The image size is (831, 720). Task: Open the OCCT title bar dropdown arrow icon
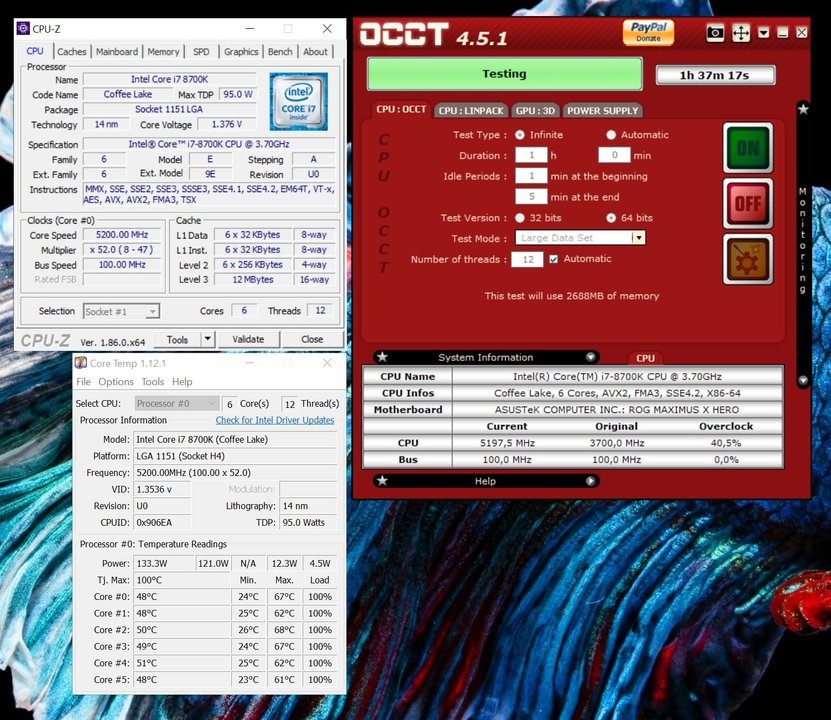tap(763, 33)
